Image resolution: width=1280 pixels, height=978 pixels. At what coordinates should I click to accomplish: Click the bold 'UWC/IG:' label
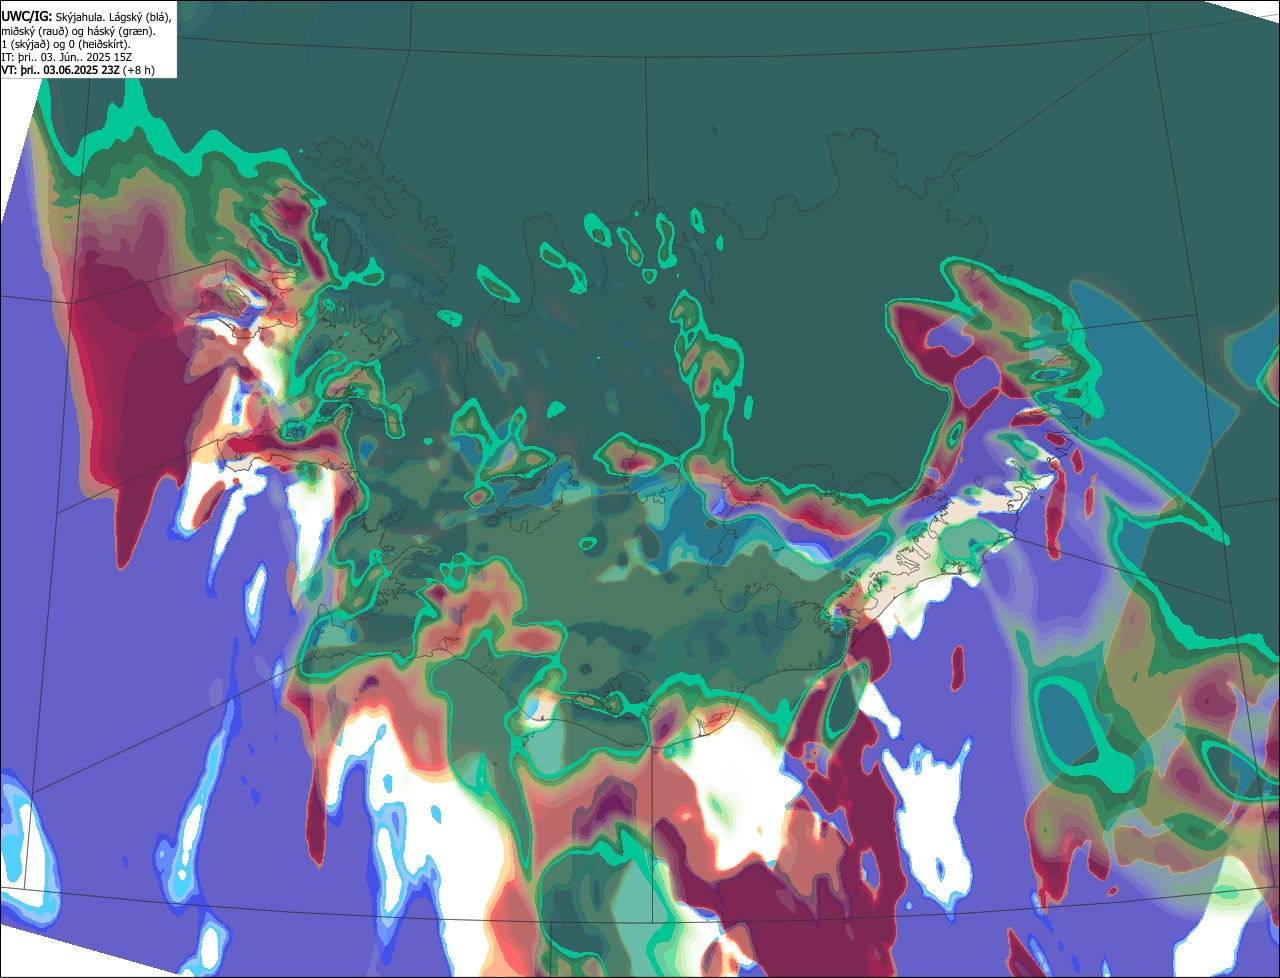(x=27, y=17)
